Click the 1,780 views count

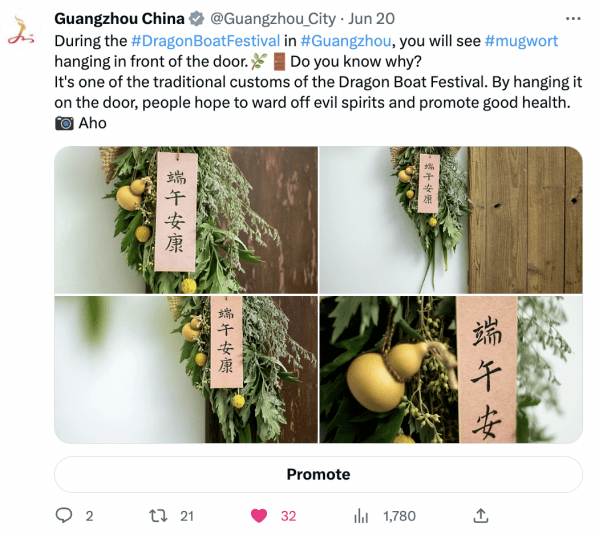[399, 516]
